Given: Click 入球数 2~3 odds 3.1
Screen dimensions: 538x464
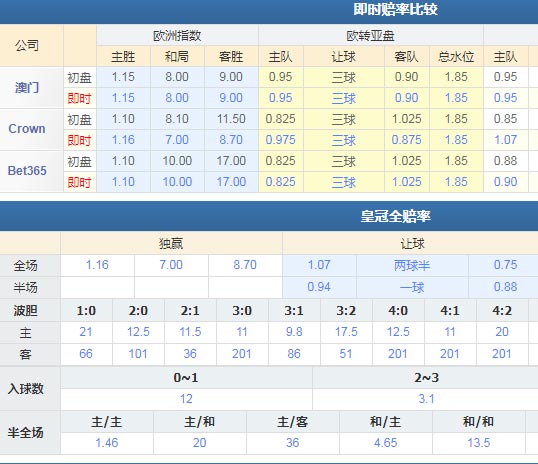Looking at the screenshot, I should [426, 399].
